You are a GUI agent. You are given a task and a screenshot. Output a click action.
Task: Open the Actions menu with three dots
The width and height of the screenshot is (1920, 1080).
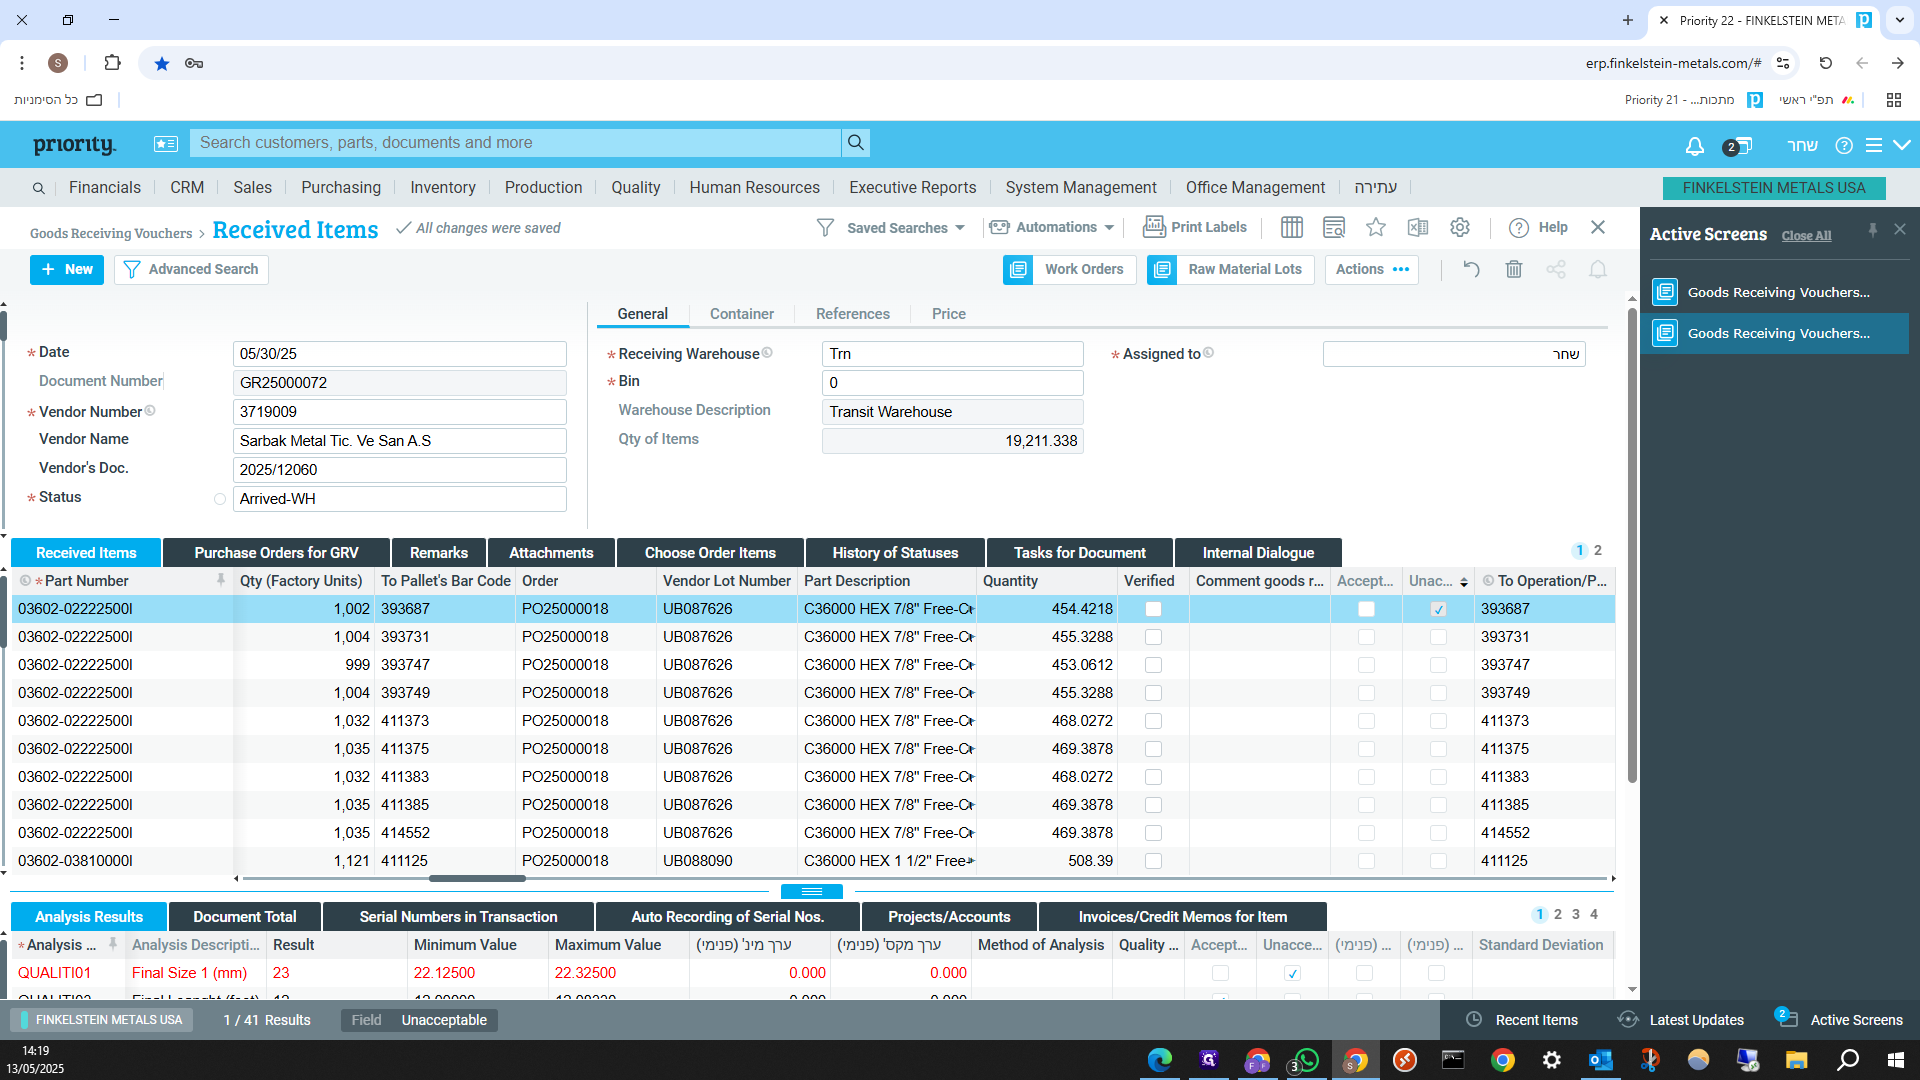click(1372, 270)
